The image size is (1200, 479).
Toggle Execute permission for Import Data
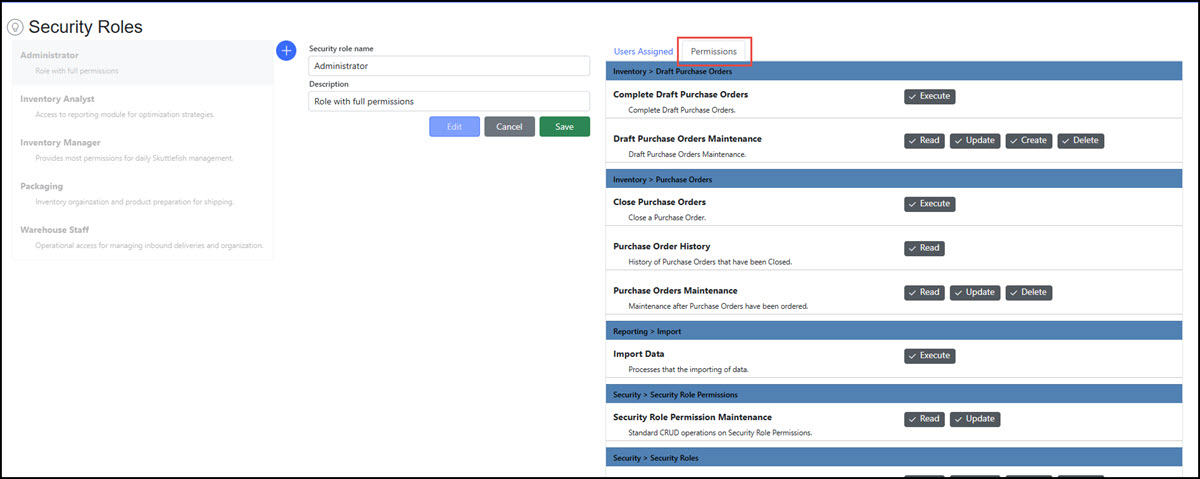pos(929,356)
